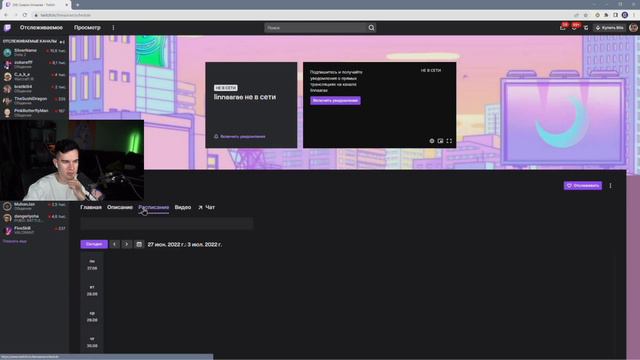Open MuhanJan channel in sidebar
This screenshot has width=640, height=360.
coord(34,206)
